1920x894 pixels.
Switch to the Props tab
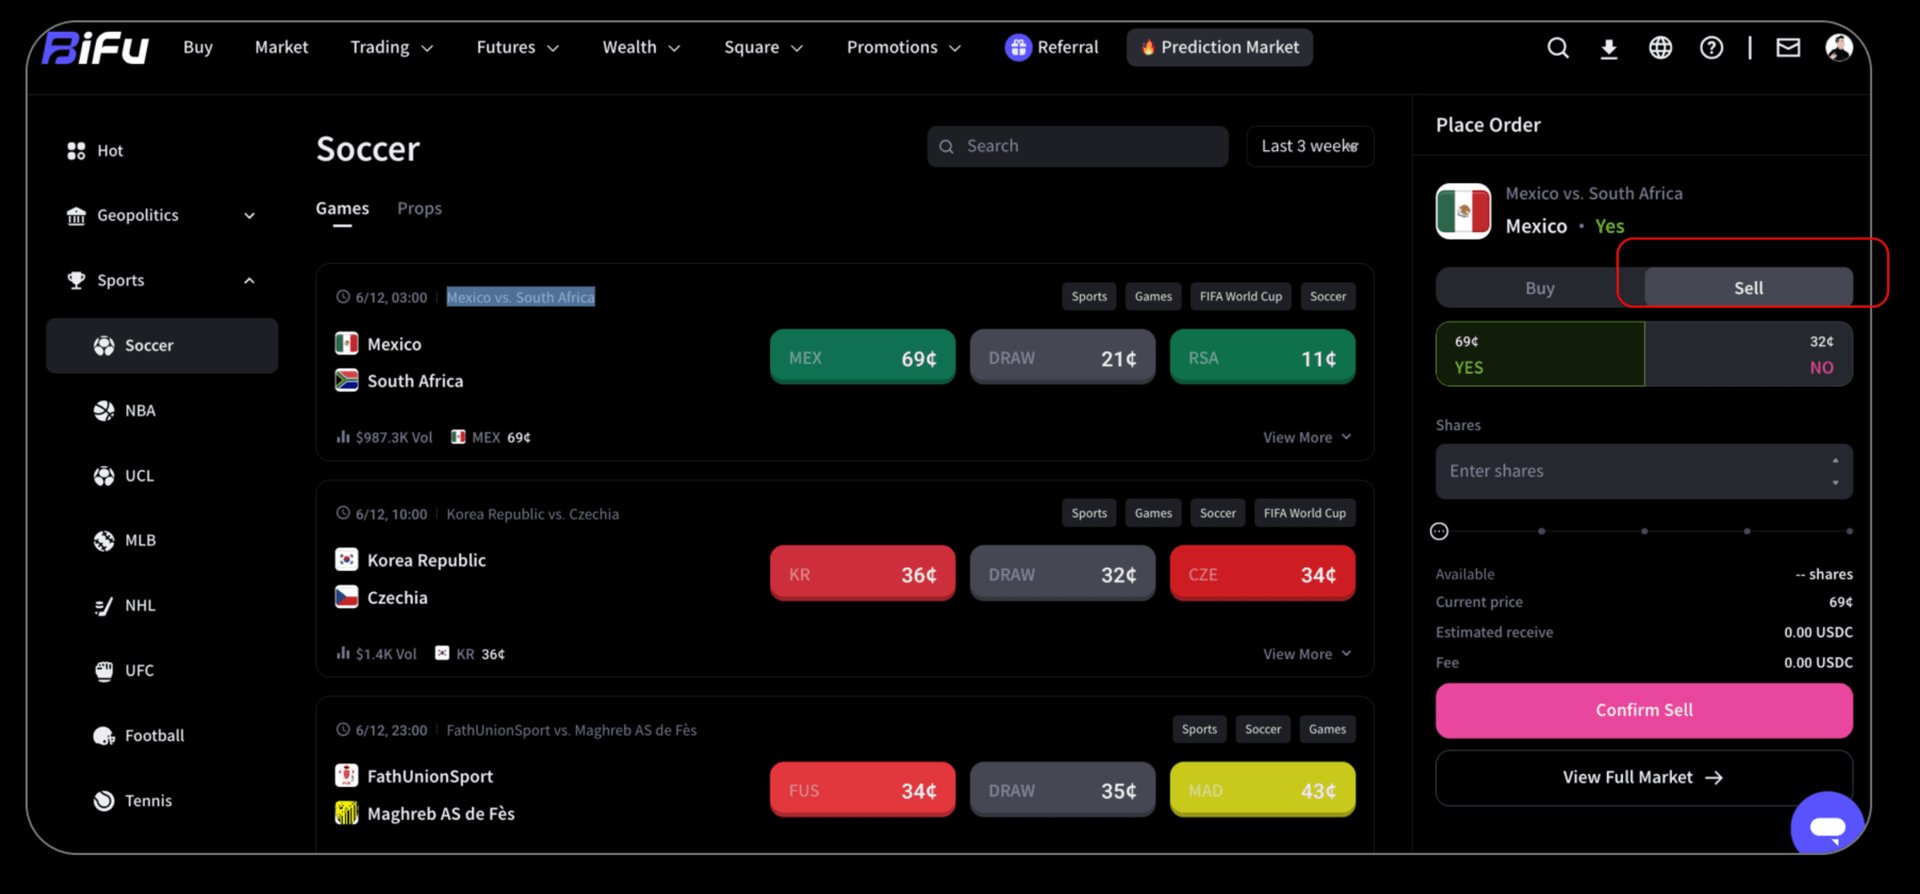419,209
